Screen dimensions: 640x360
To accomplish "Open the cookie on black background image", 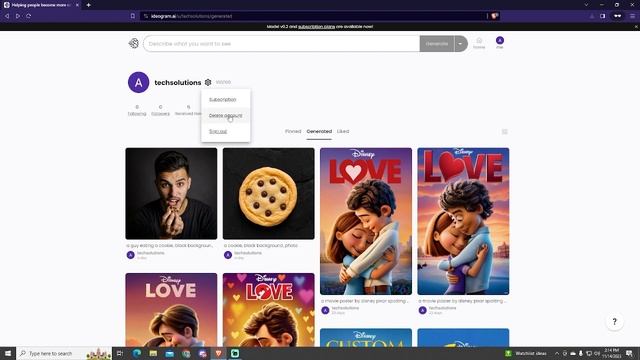I will (269, 193).
